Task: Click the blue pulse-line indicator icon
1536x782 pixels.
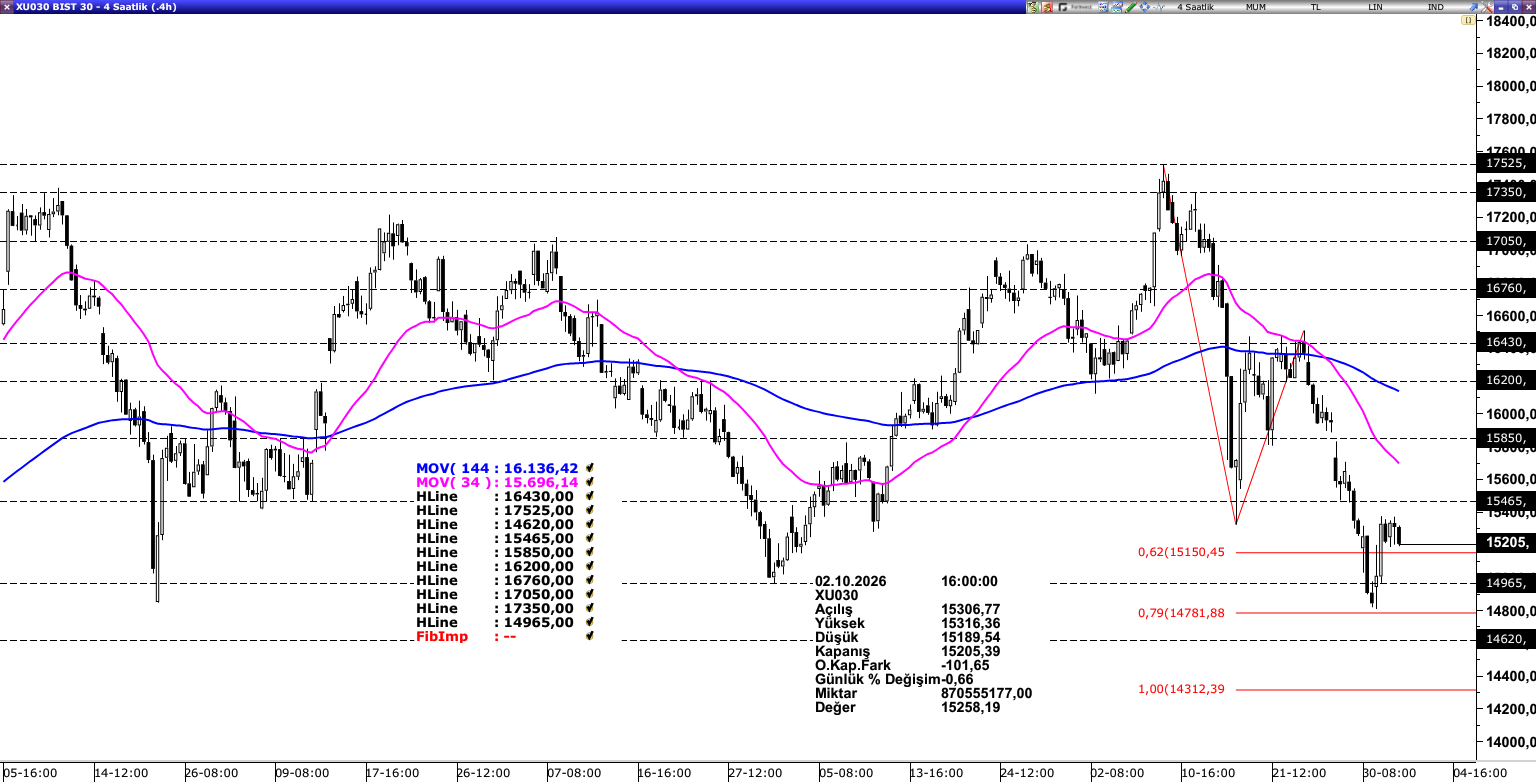Action: (1158, 7)
